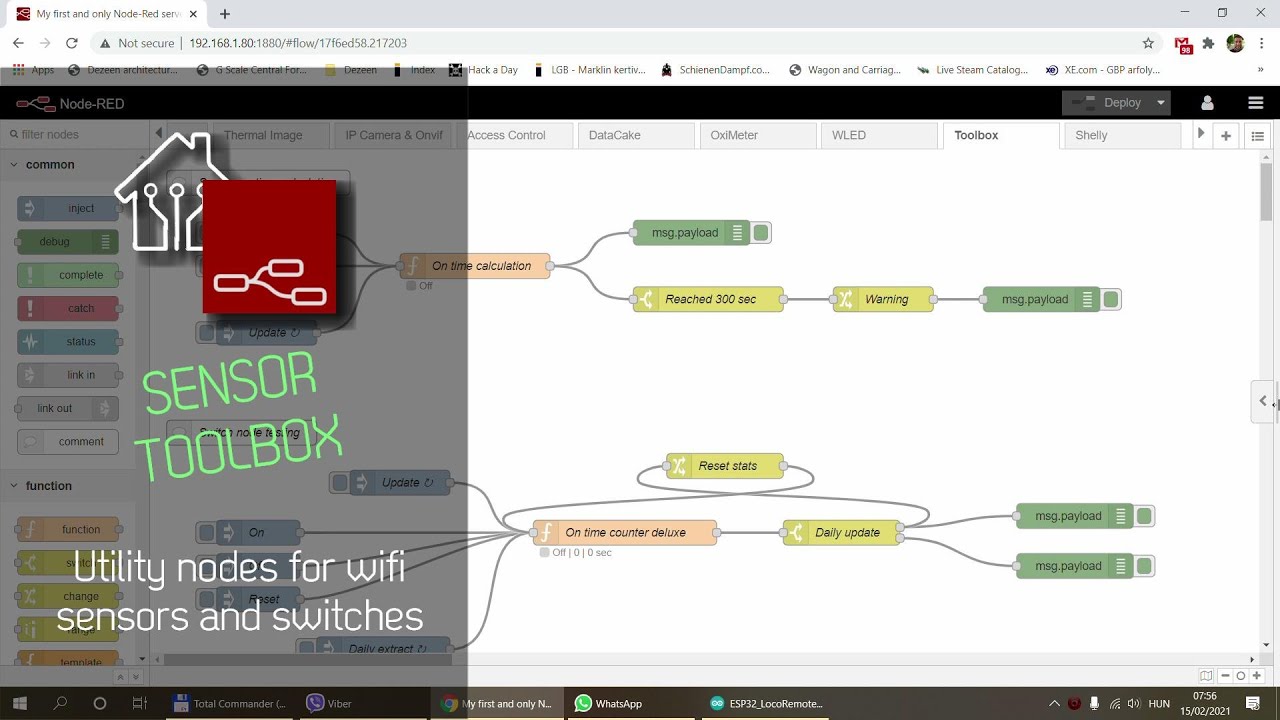The image size is (1280, 720).
Task: Pick the status node from palette
Action: tap(68, 342)
